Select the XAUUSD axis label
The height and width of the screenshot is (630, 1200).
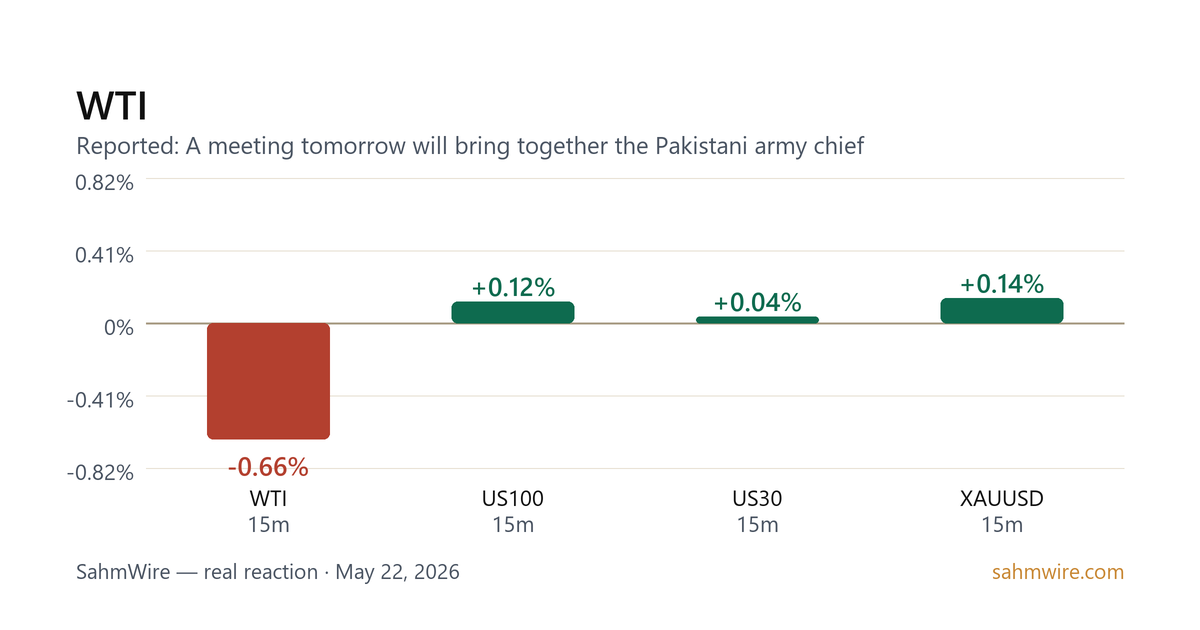tap(1002, 498)
